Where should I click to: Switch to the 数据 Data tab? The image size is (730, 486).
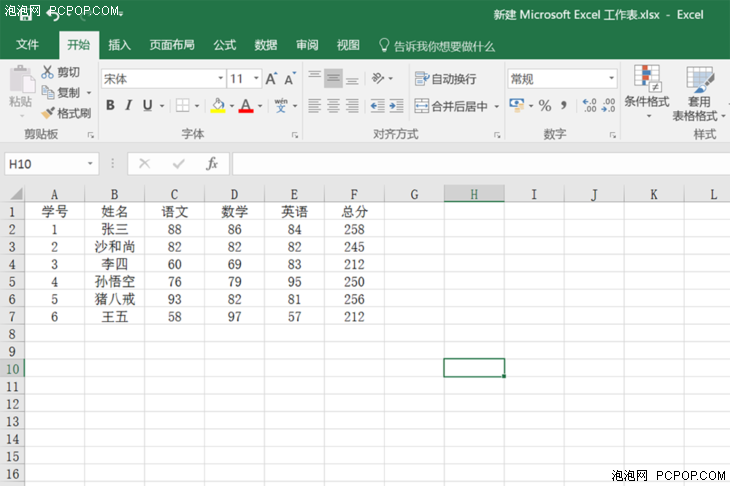coord(266,45)
